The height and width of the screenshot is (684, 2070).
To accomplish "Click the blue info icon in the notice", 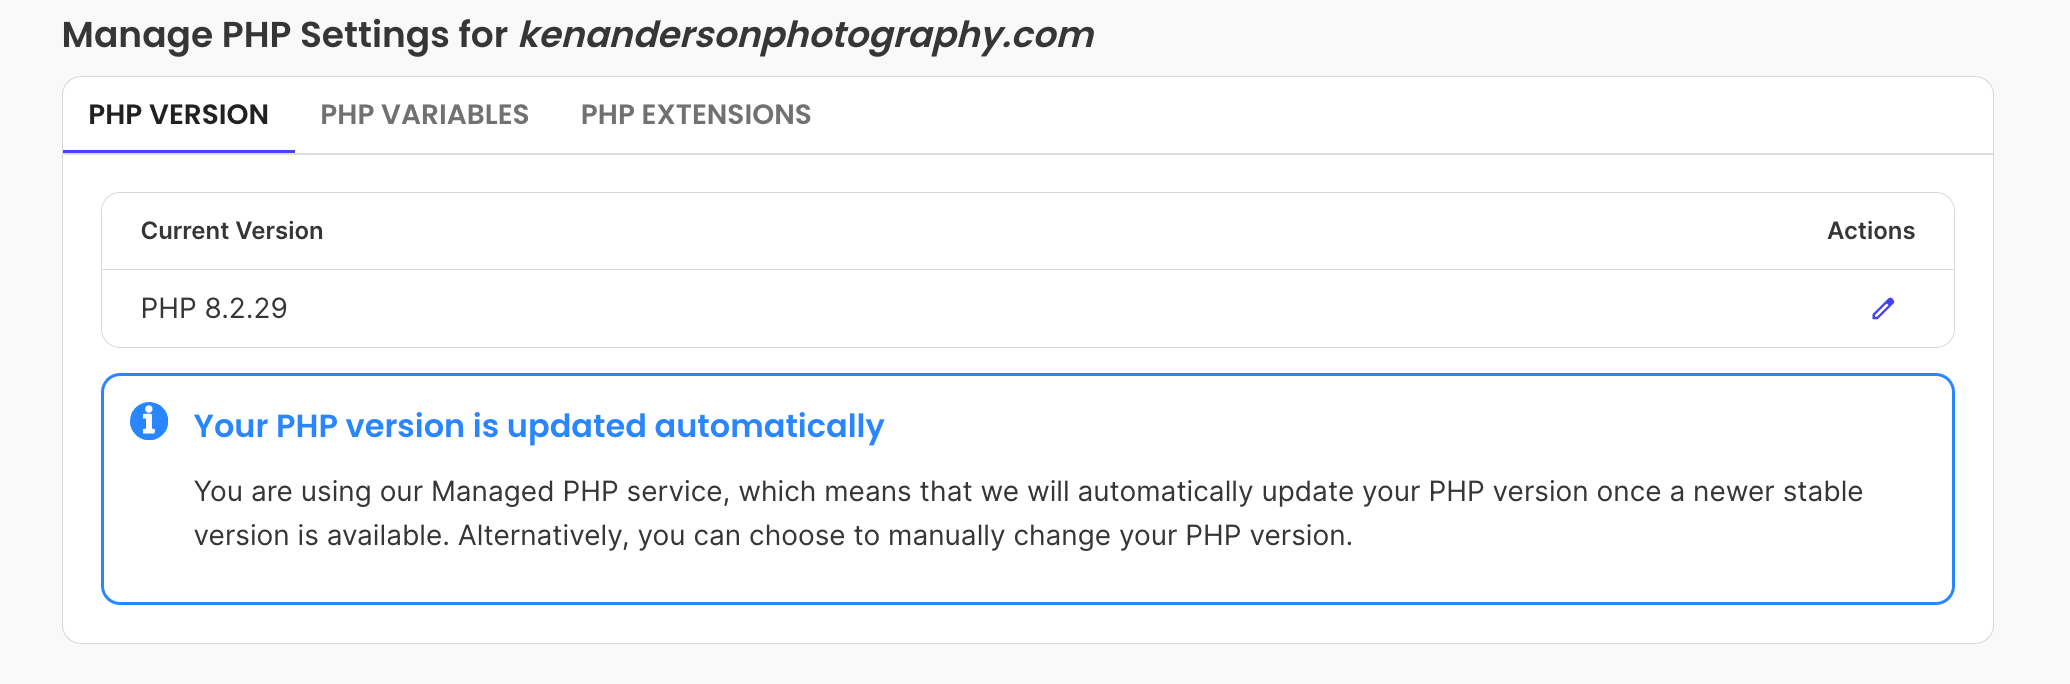I will point(149,421).
